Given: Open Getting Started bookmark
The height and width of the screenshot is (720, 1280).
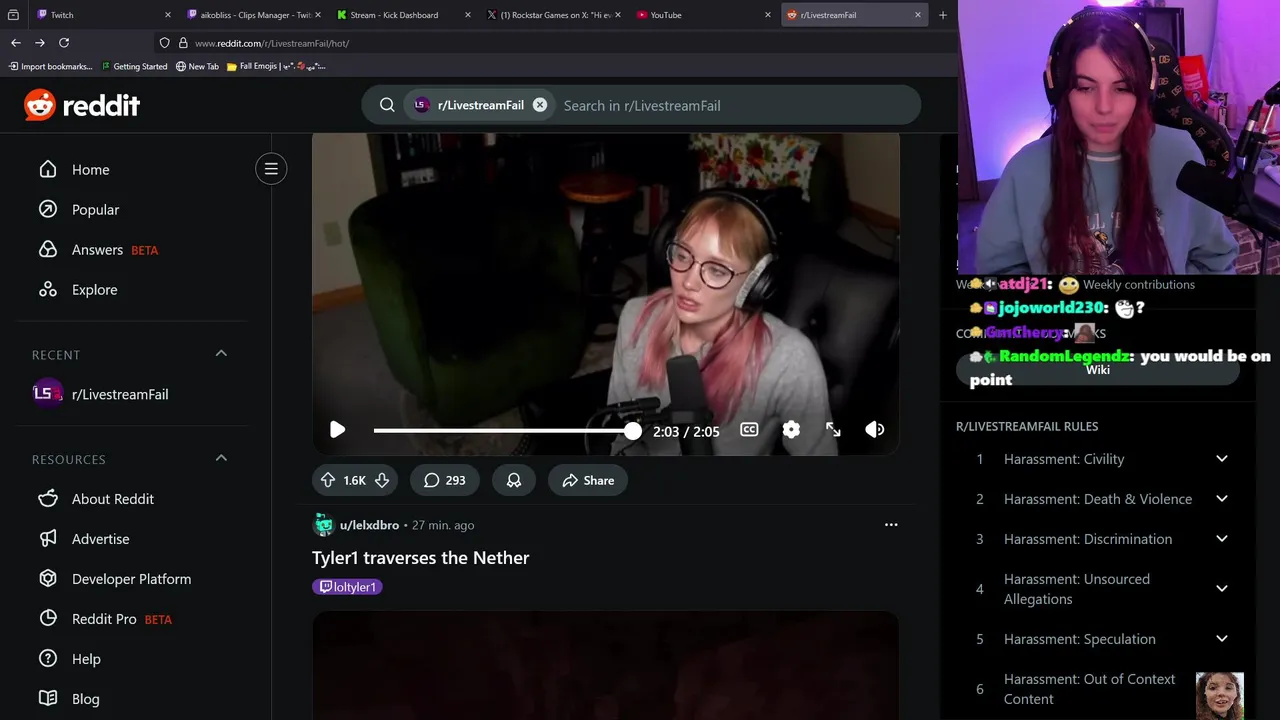Looking at the screenshot, I should [x=135, y=67].
